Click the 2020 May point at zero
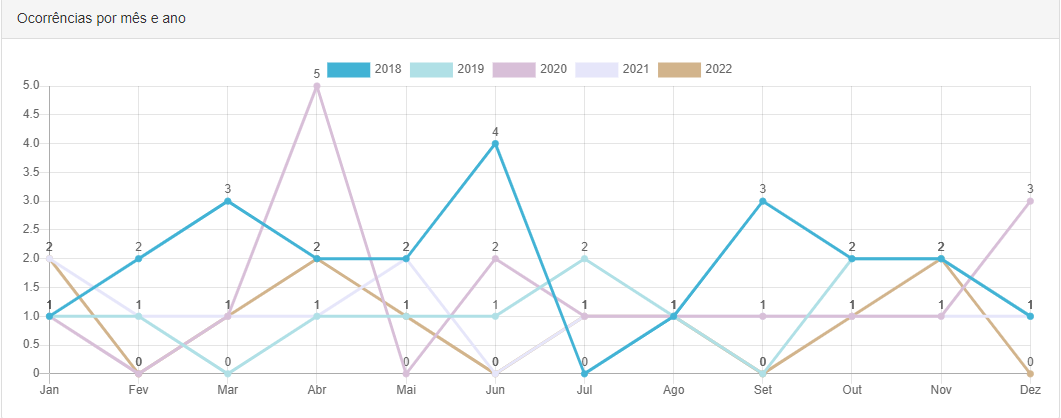The height and width of the screenshot is (418, 1061). click(x=406, y=374)
